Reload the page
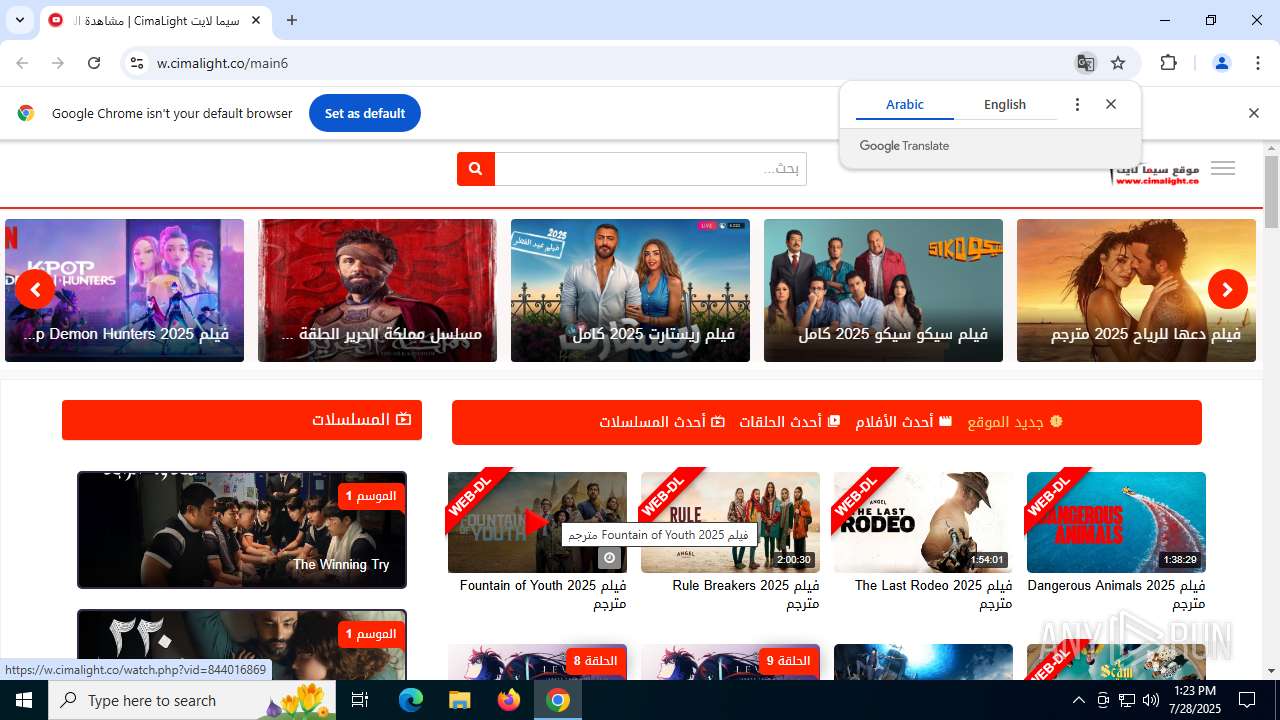The width and height of the screenshot is (1280, 720). coord(94,63)
